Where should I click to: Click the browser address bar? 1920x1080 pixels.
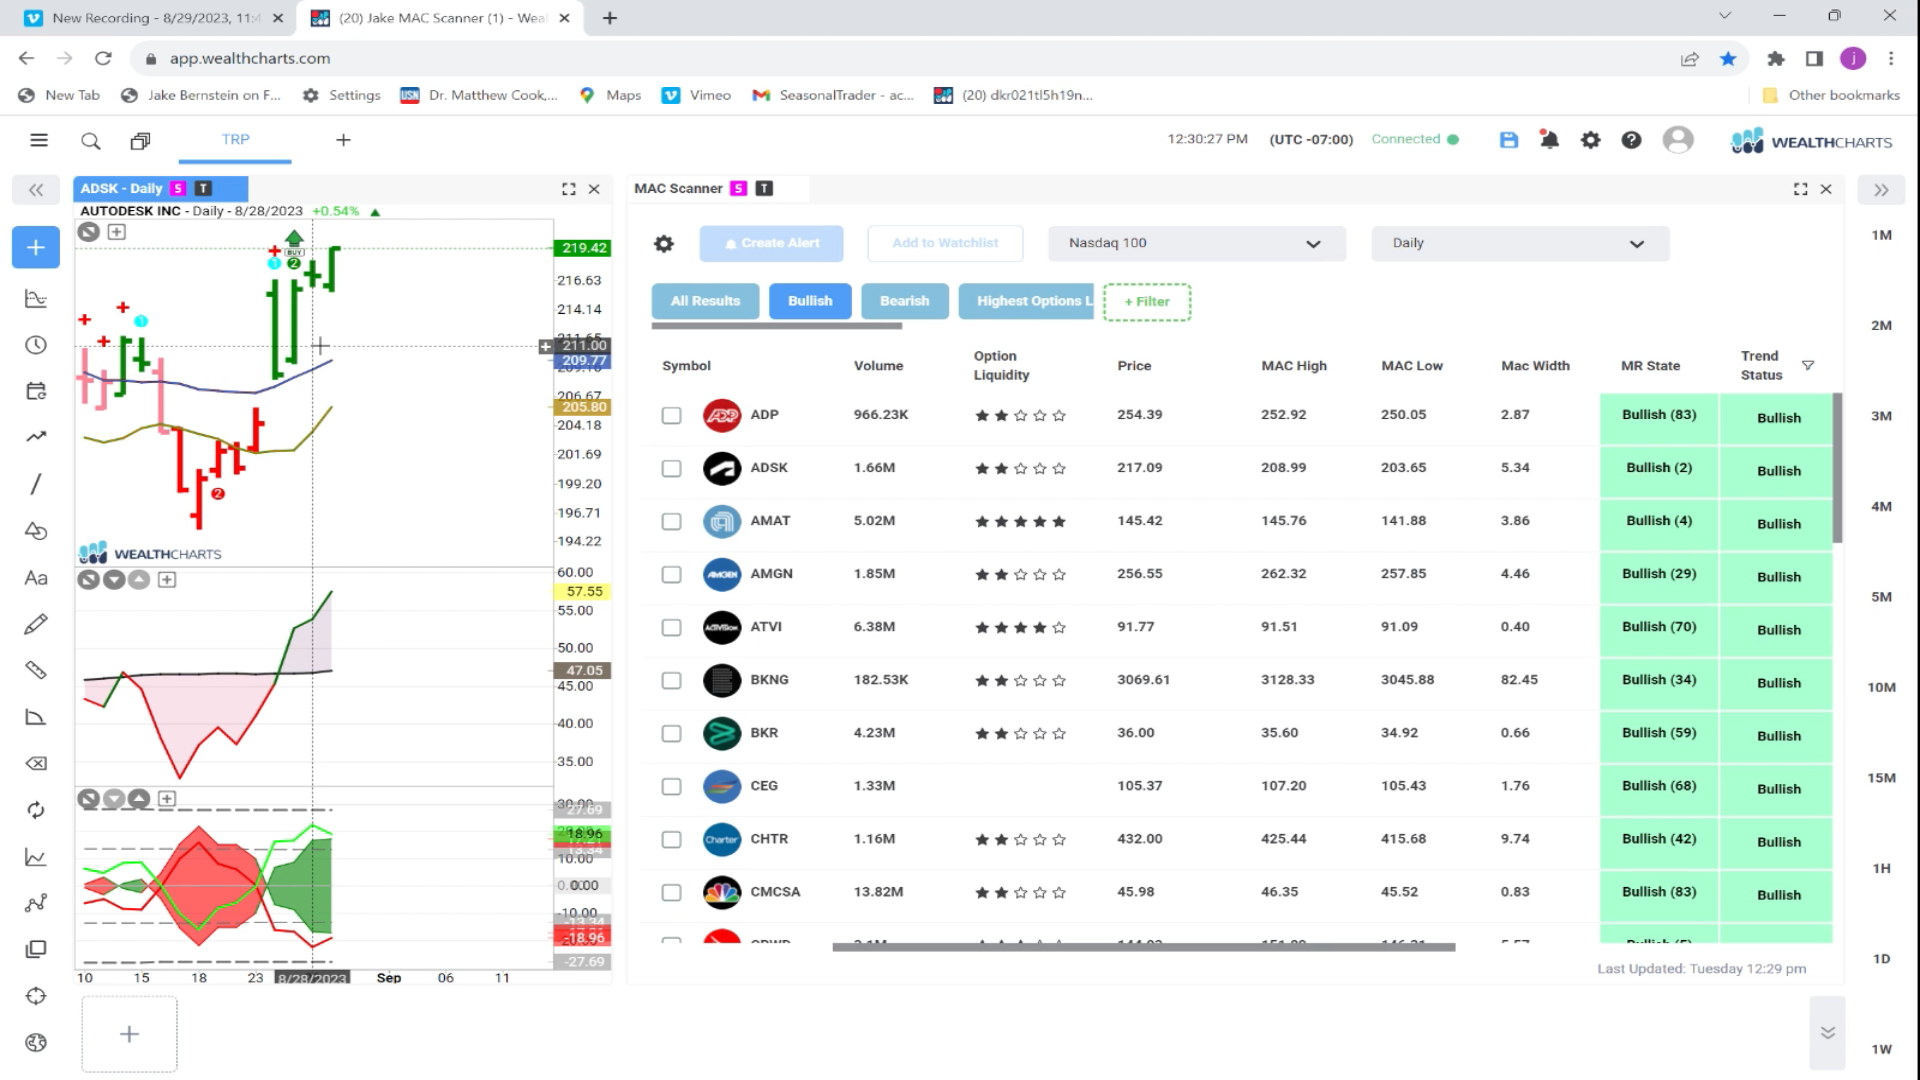pyautogui.click(x=900, y=58)
